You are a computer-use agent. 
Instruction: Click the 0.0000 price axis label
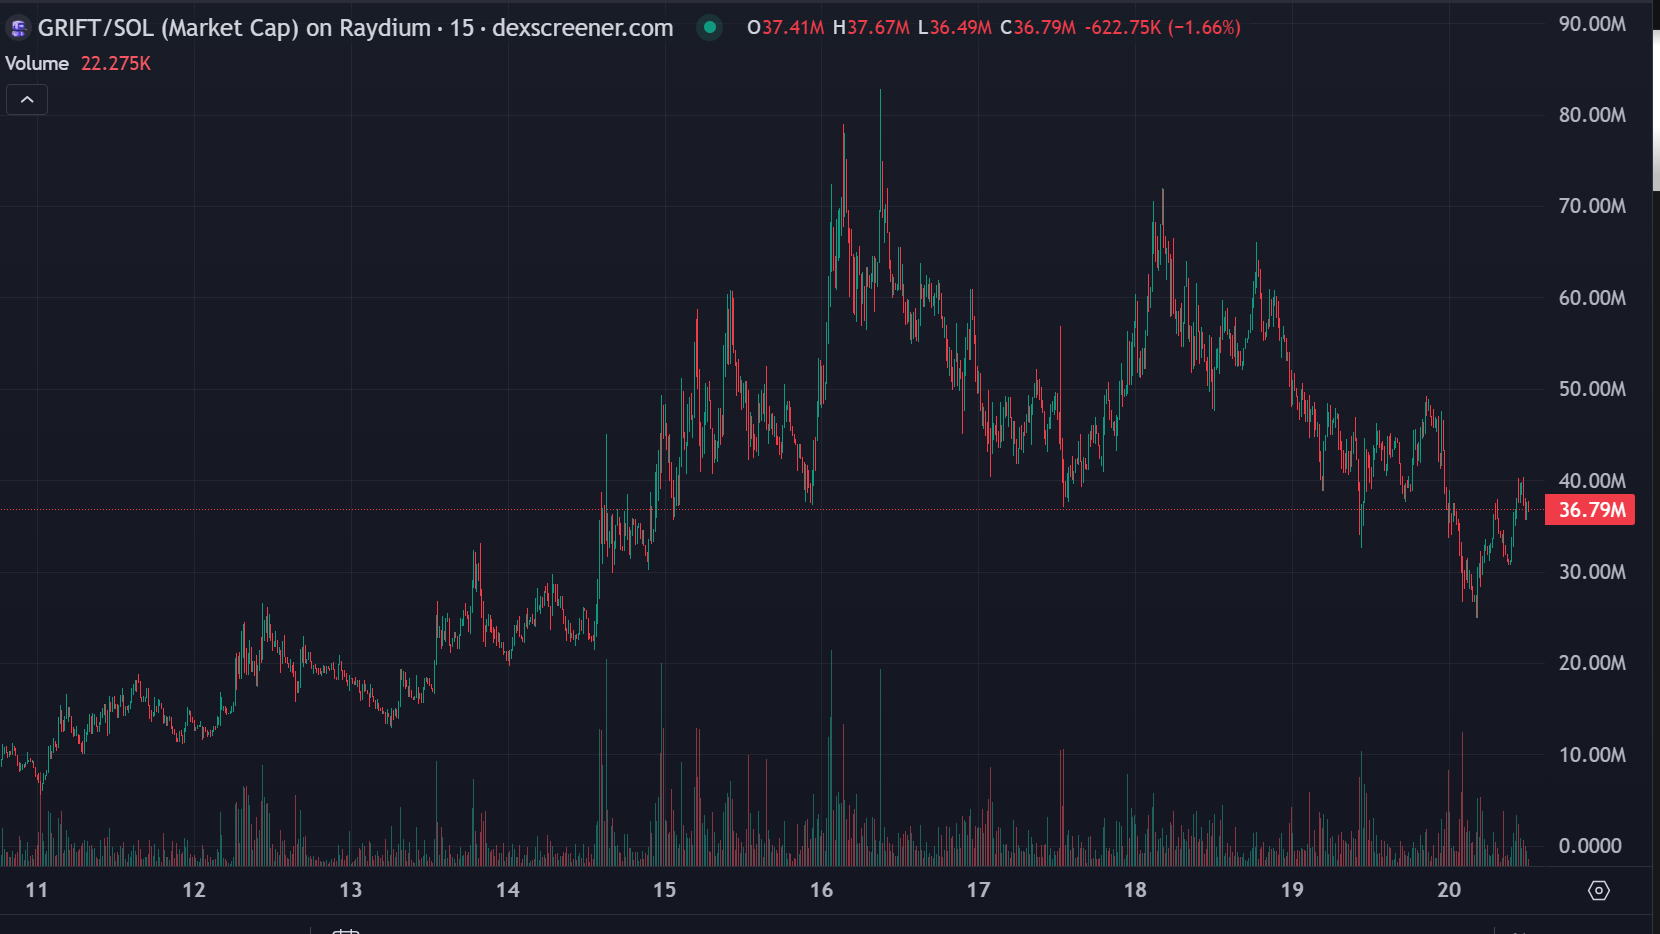[1590, 846]
